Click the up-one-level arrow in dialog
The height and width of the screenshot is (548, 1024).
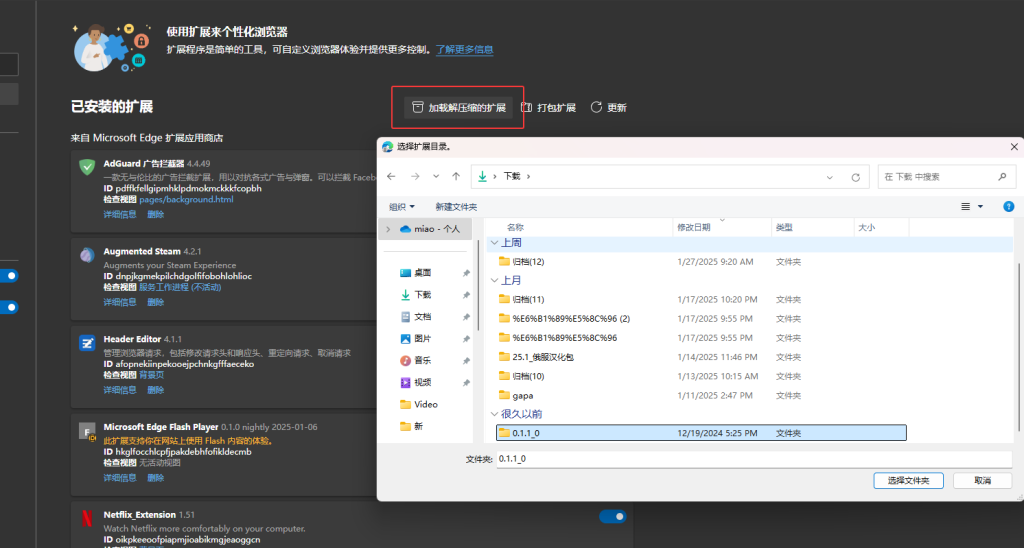456,176
